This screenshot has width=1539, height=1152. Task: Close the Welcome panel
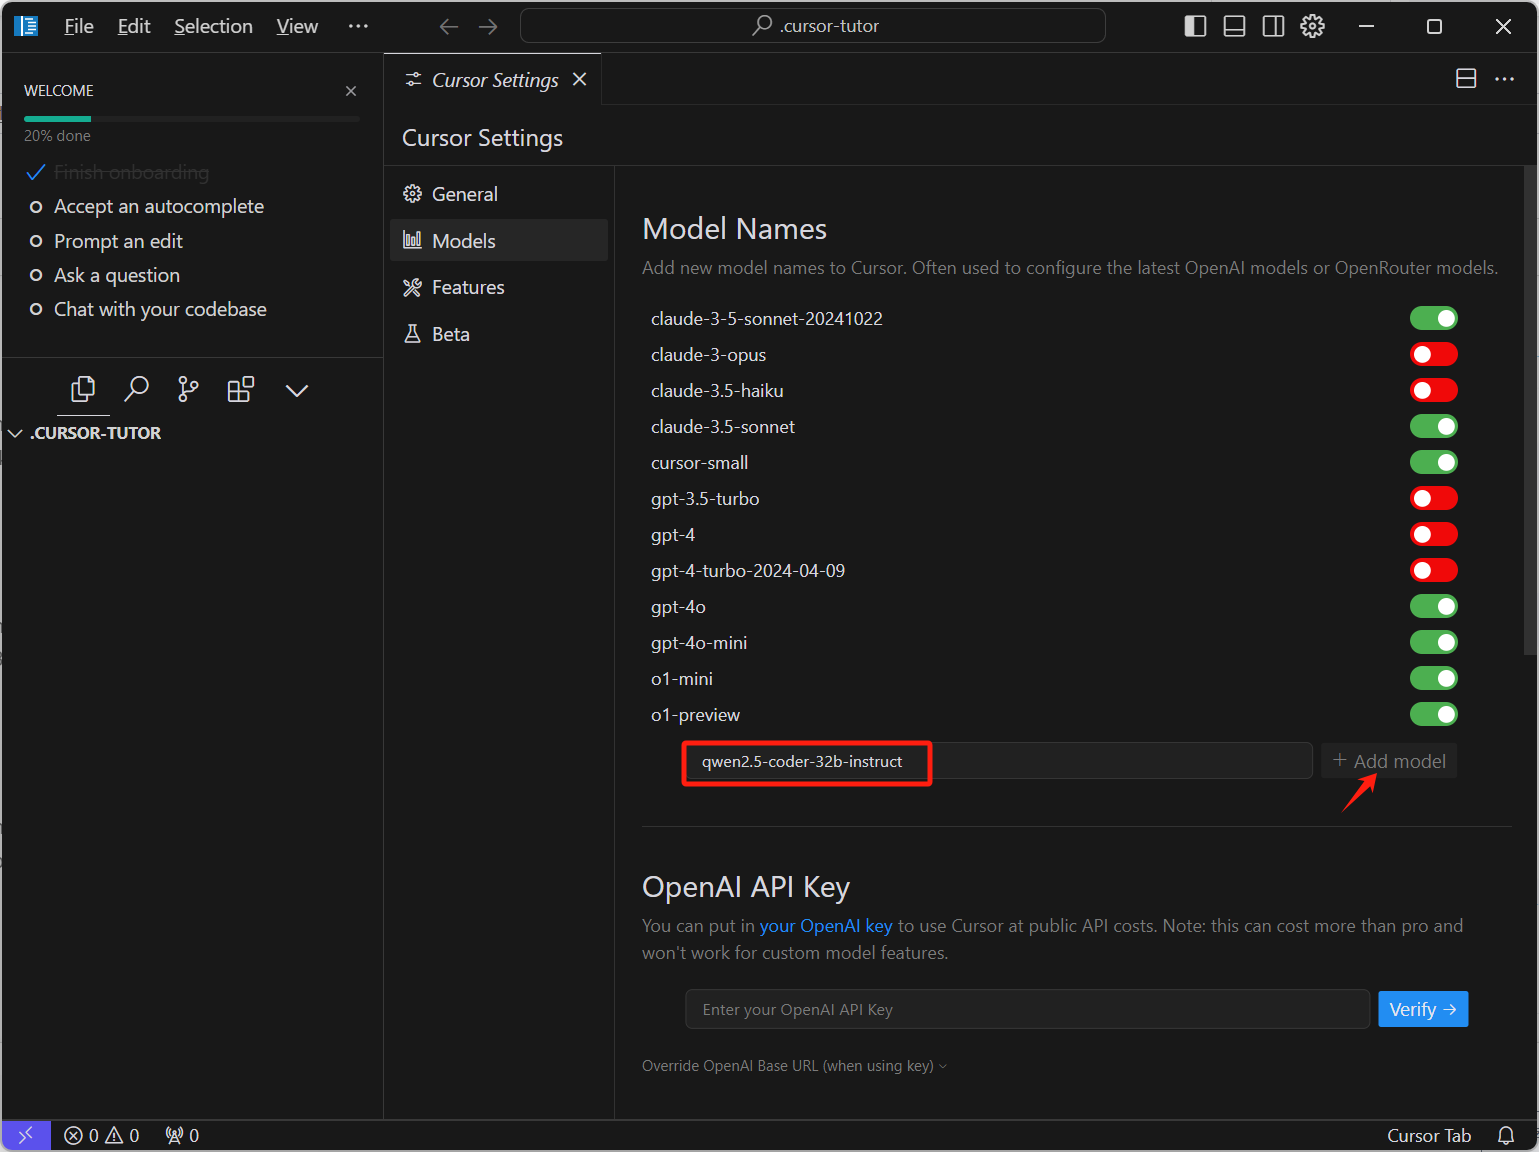tap(351, 91)
